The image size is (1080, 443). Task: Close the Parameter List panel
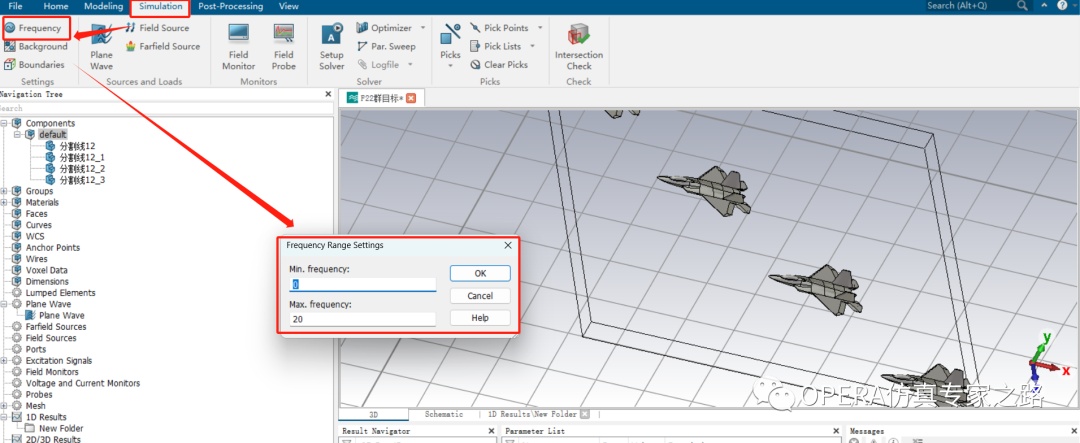836,431
